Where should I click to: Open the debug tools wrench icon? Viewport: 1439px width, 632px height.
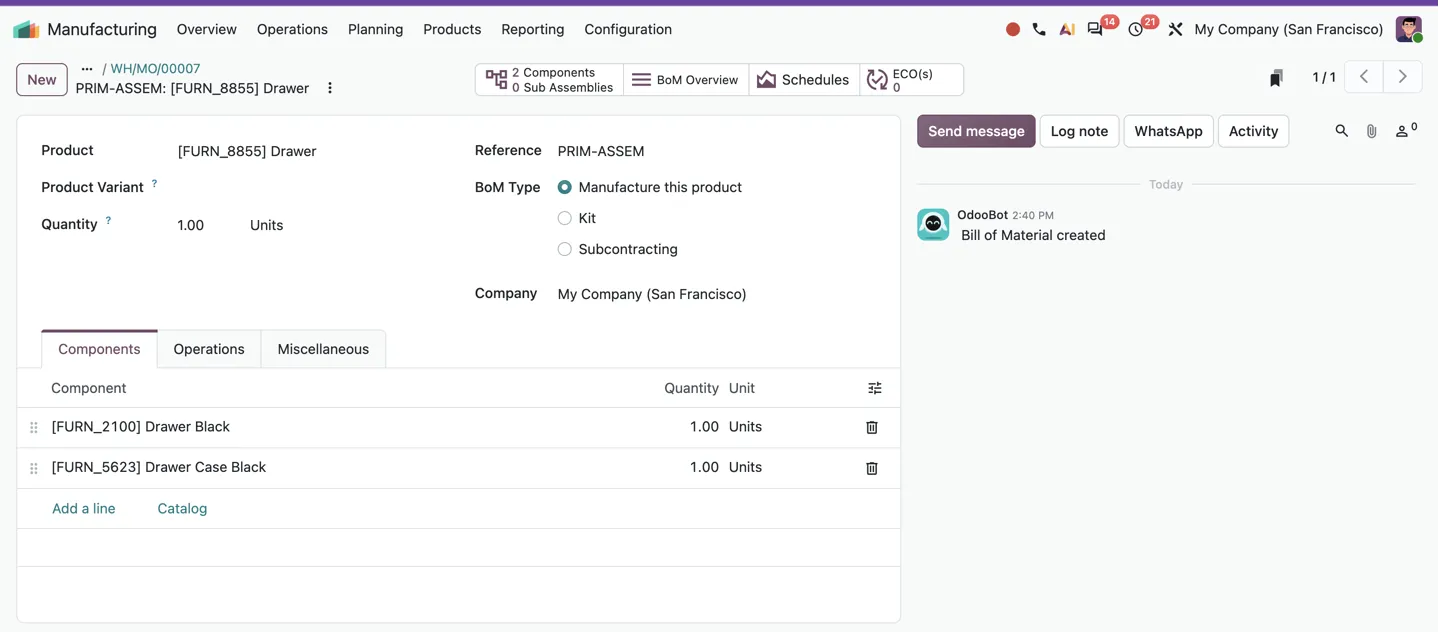pos(1175,30)
